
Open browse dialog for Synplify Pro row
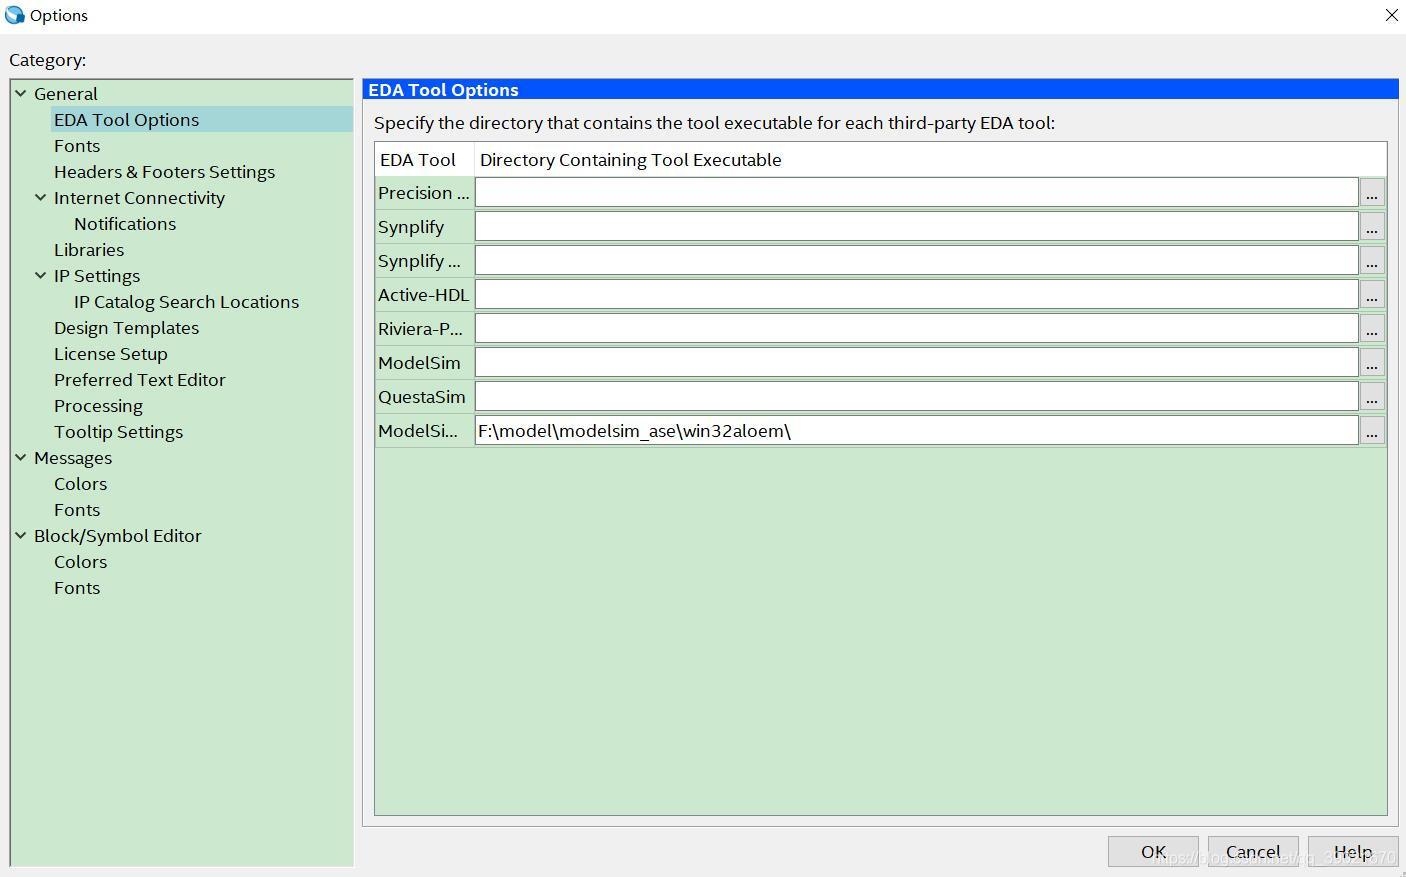pos(1372,260)
